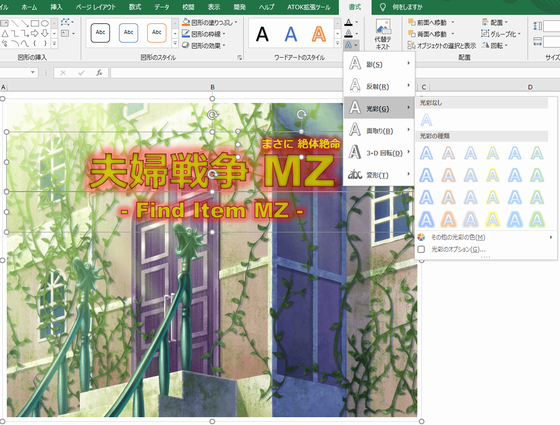Select the straight line shape
Viewport: 560px width, 425px height.
tap(15, 24)
